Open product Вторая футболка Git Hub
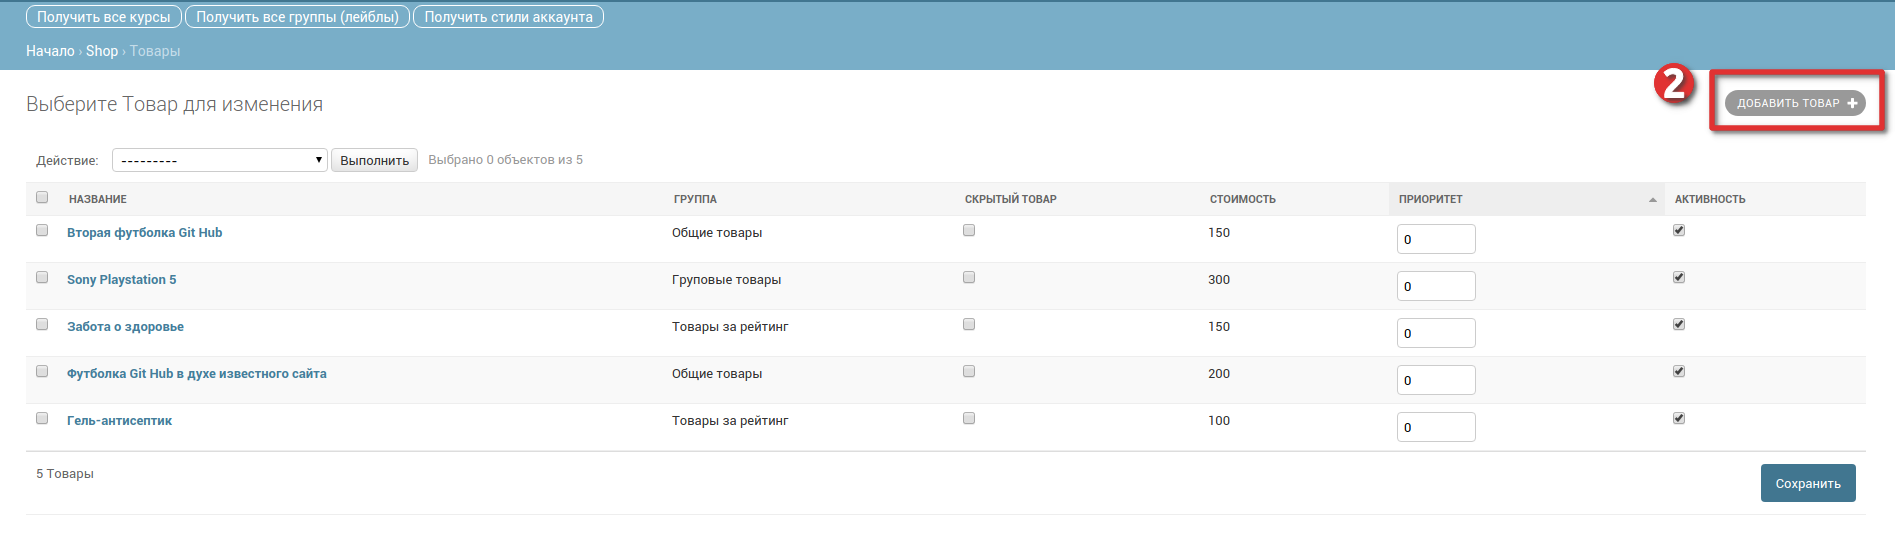 (144, 233)
